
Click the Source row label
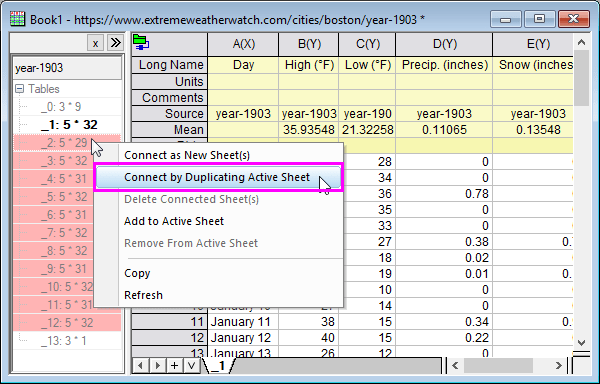click(170, 114)
